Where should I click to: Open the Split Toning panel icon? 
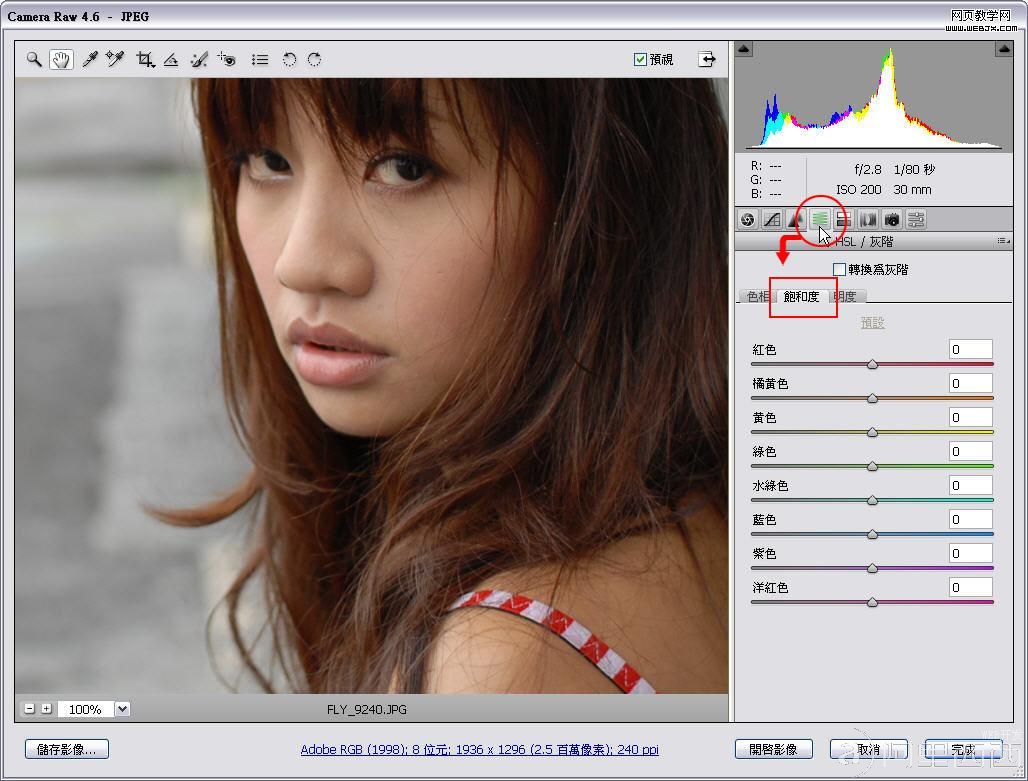844,219
